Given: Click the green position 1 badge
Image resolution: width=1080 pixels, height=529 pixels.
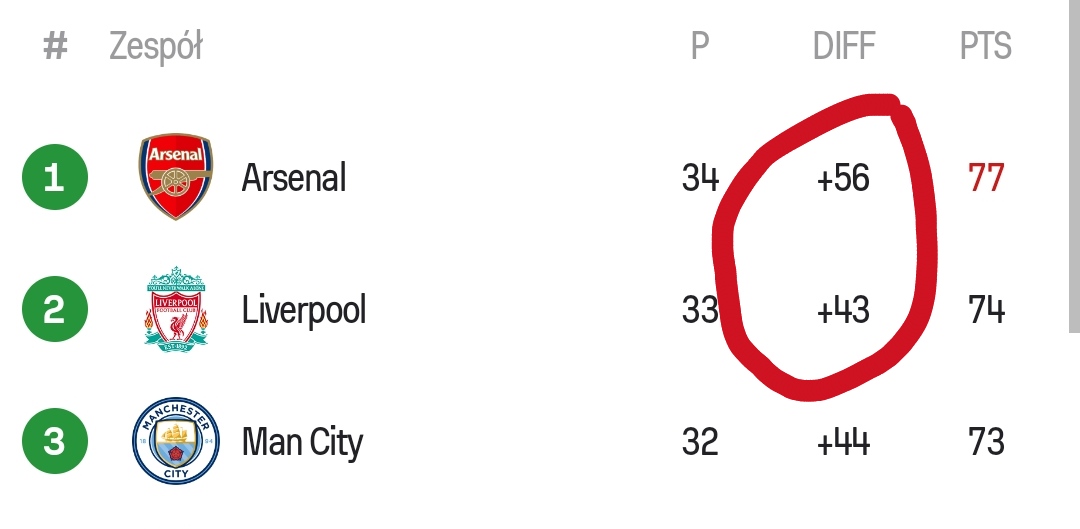Looking at the screenshot, I should 55,177.
